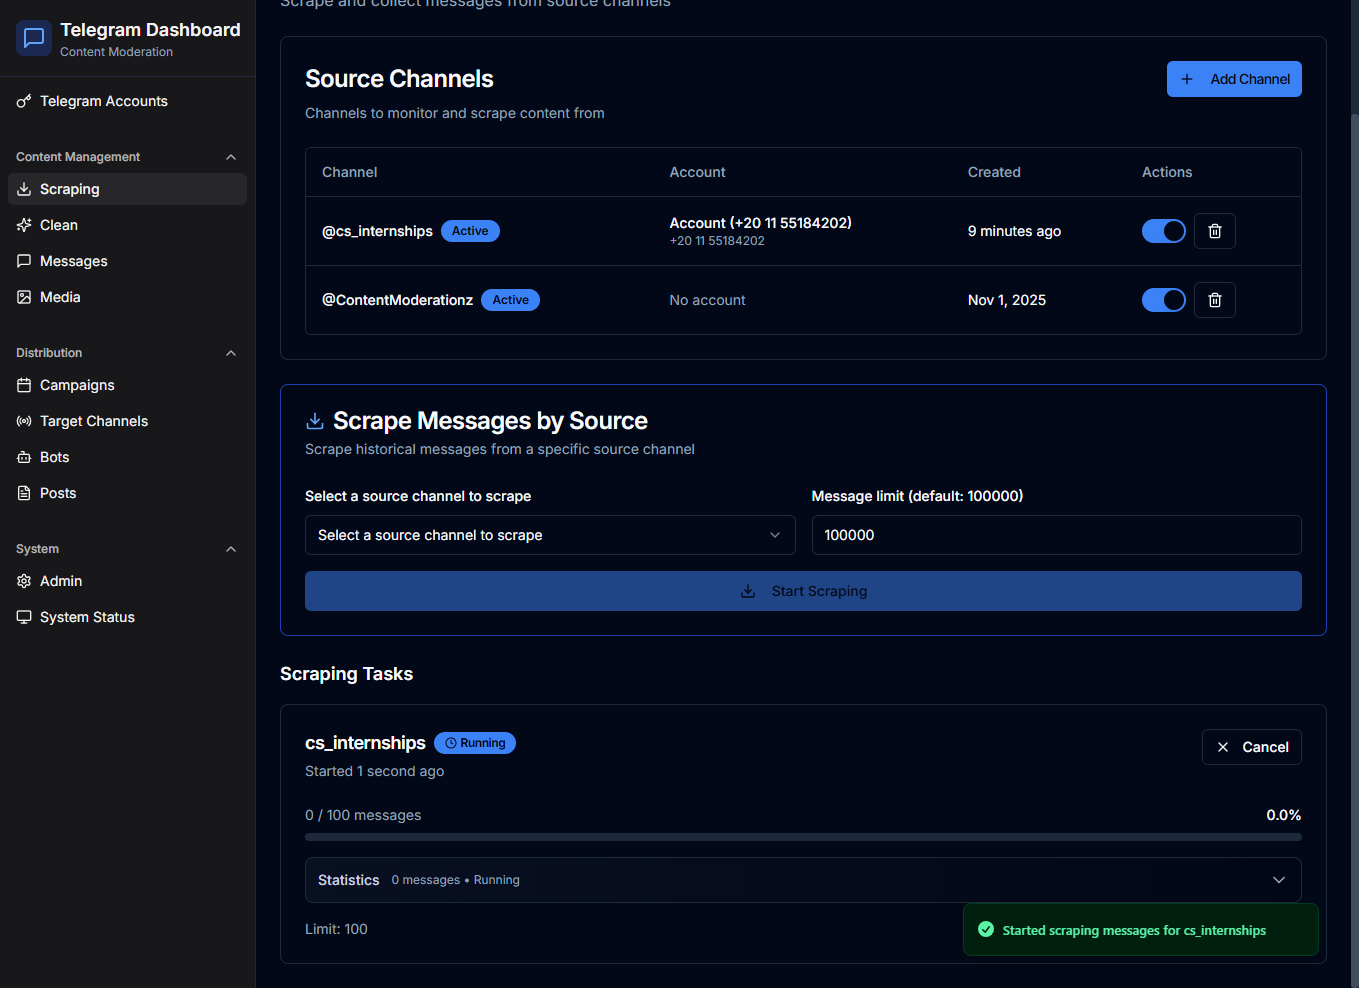Click the Active badge for @ContentModerationz
Screen dimensions: 1359x988
pyautogui.click(x=510, y=300)
